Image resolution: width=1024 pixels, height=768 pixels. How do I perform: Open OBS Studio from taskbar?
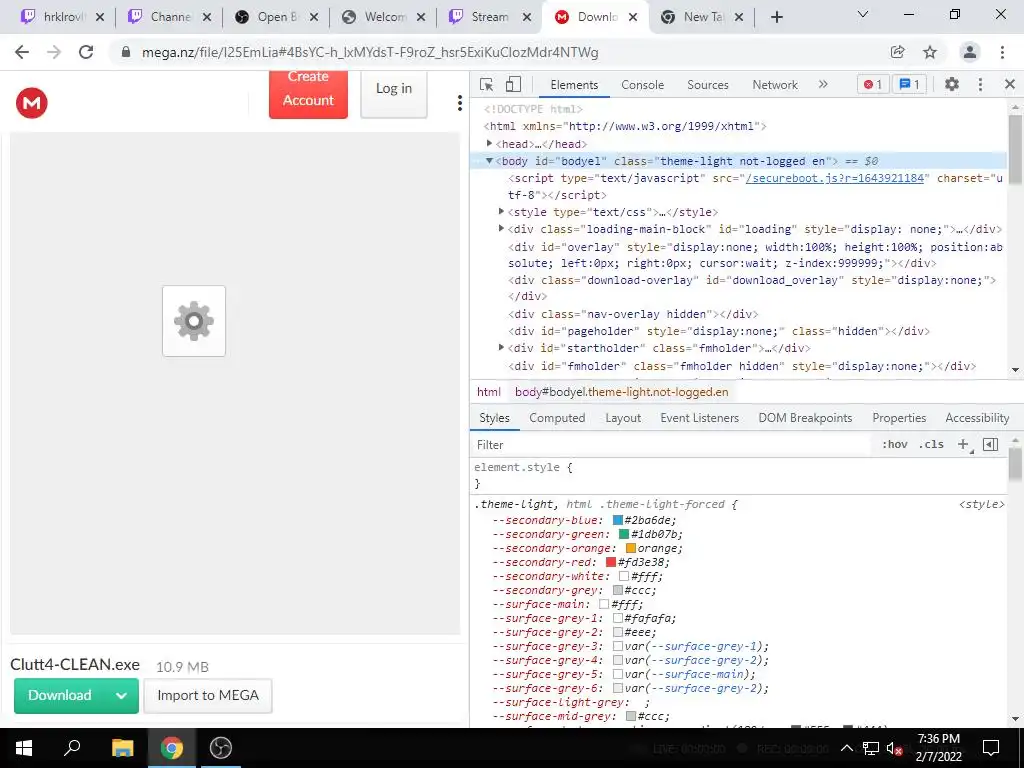point(221,748)
